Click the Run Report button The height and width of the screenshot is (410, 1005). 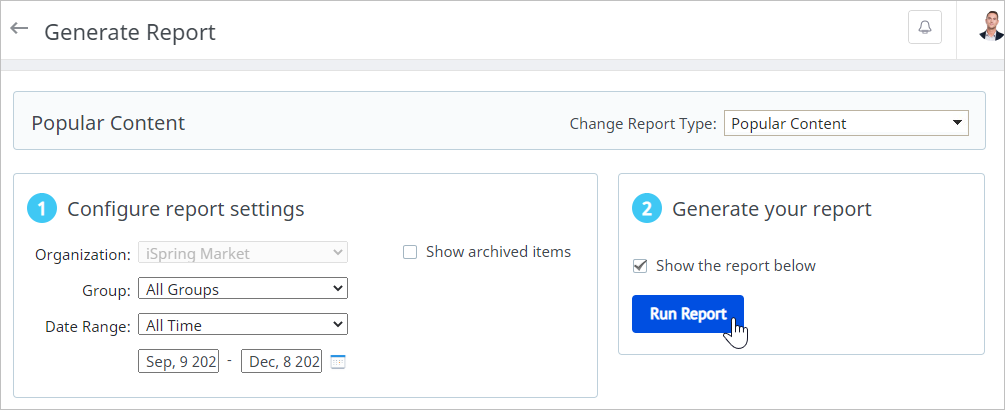[688, 314]
